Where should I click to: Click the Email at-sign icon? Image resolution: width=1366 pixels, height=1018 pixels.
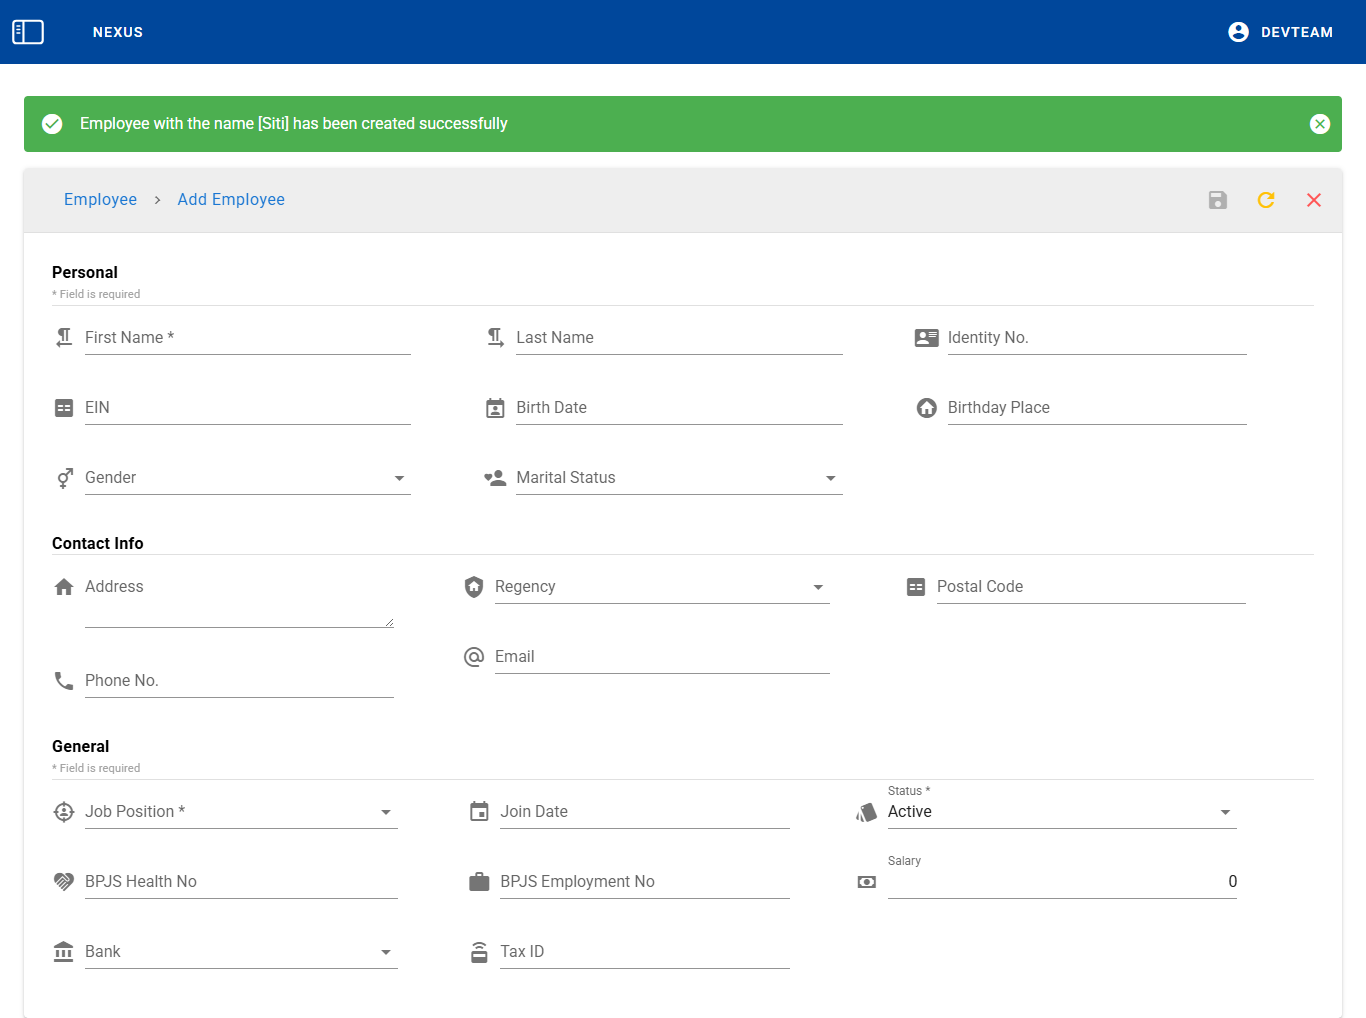(x=474, y=657)
